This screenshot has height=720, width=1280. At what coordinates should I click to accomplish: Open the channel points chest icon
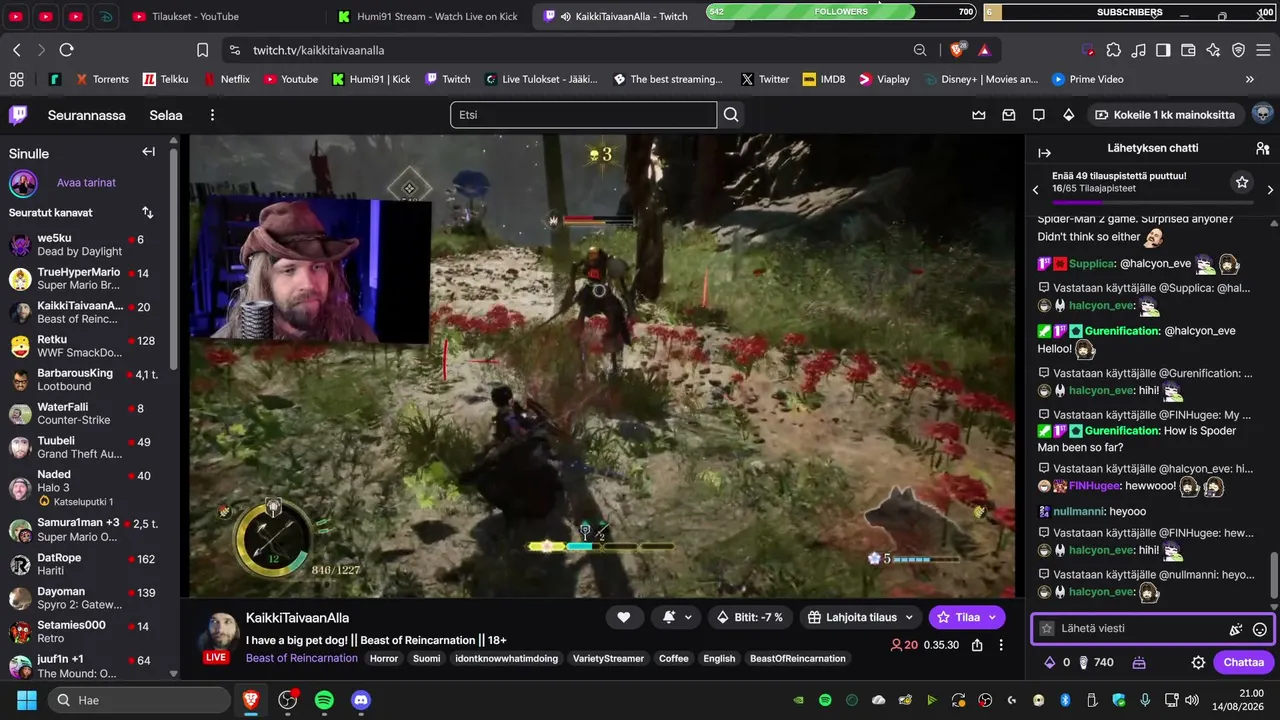1139,662
